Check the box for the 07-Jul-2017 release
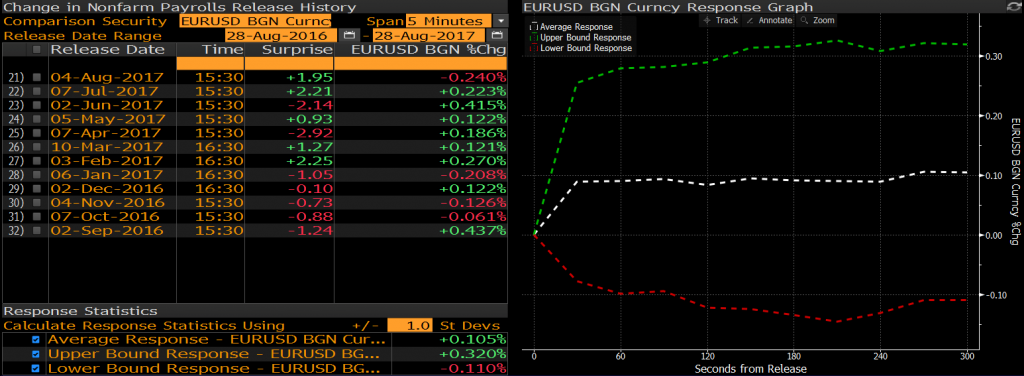 click(37, 91)
